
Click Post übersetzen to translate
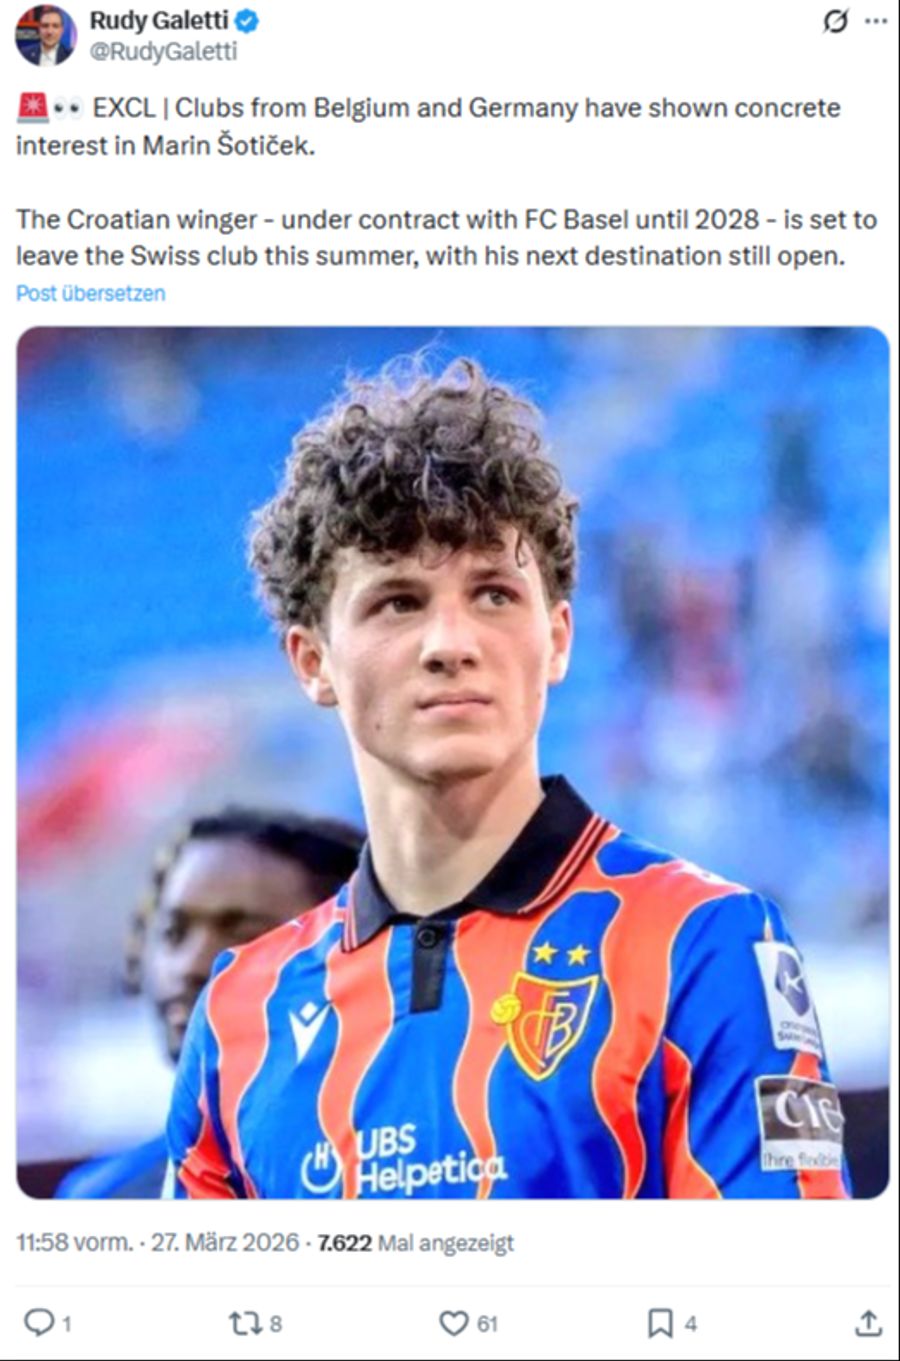click(x=90, y=293)
